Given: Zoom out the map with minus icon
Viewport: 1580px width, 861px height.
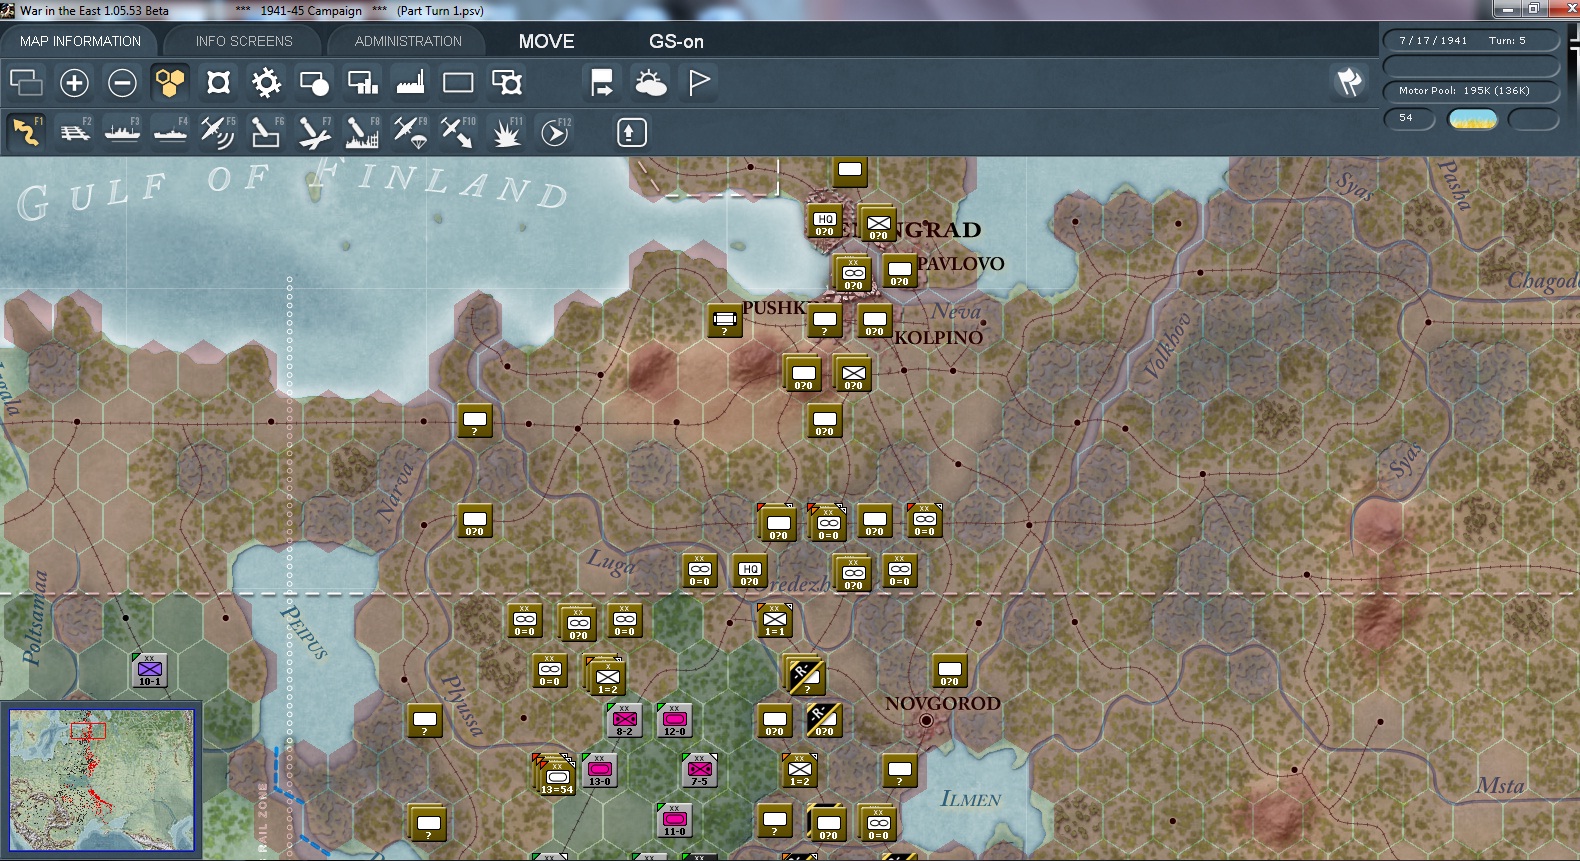Looking at the screenshot, I should tap(122, 82).
